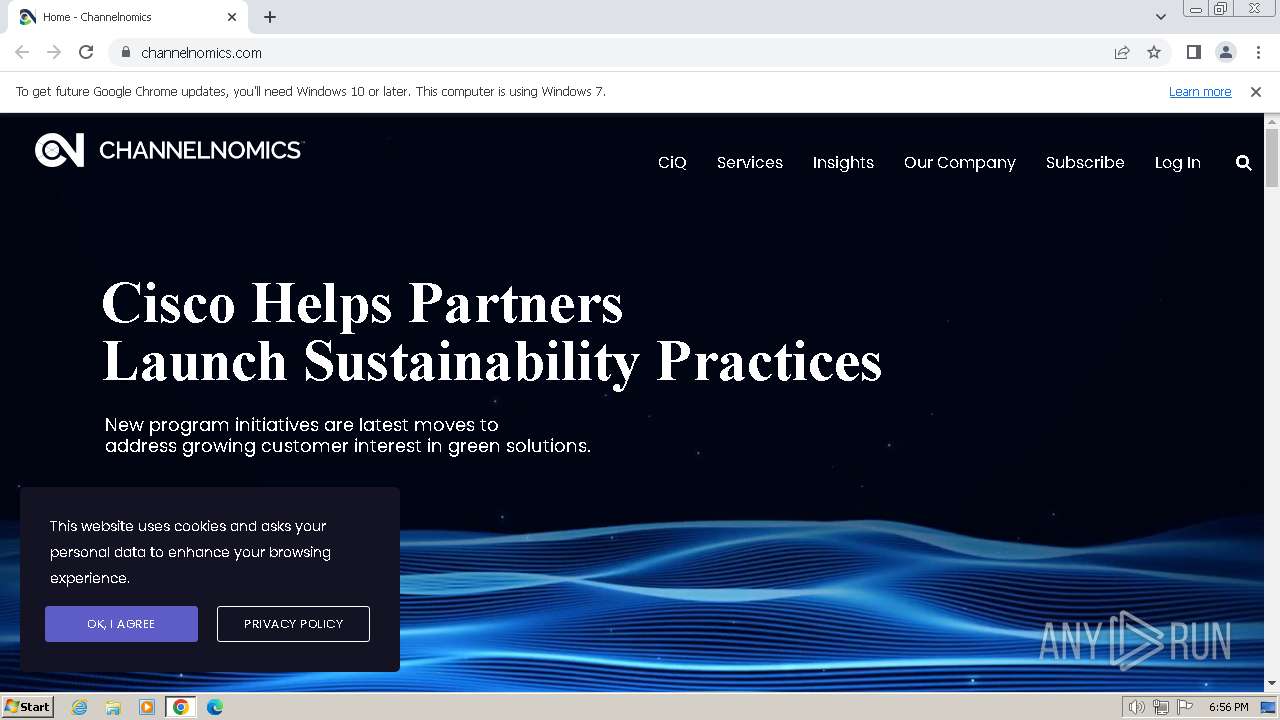This screenshot has width=1280, height=720.
Task: Go to the Subscribe page
Action: [1085, 162]
